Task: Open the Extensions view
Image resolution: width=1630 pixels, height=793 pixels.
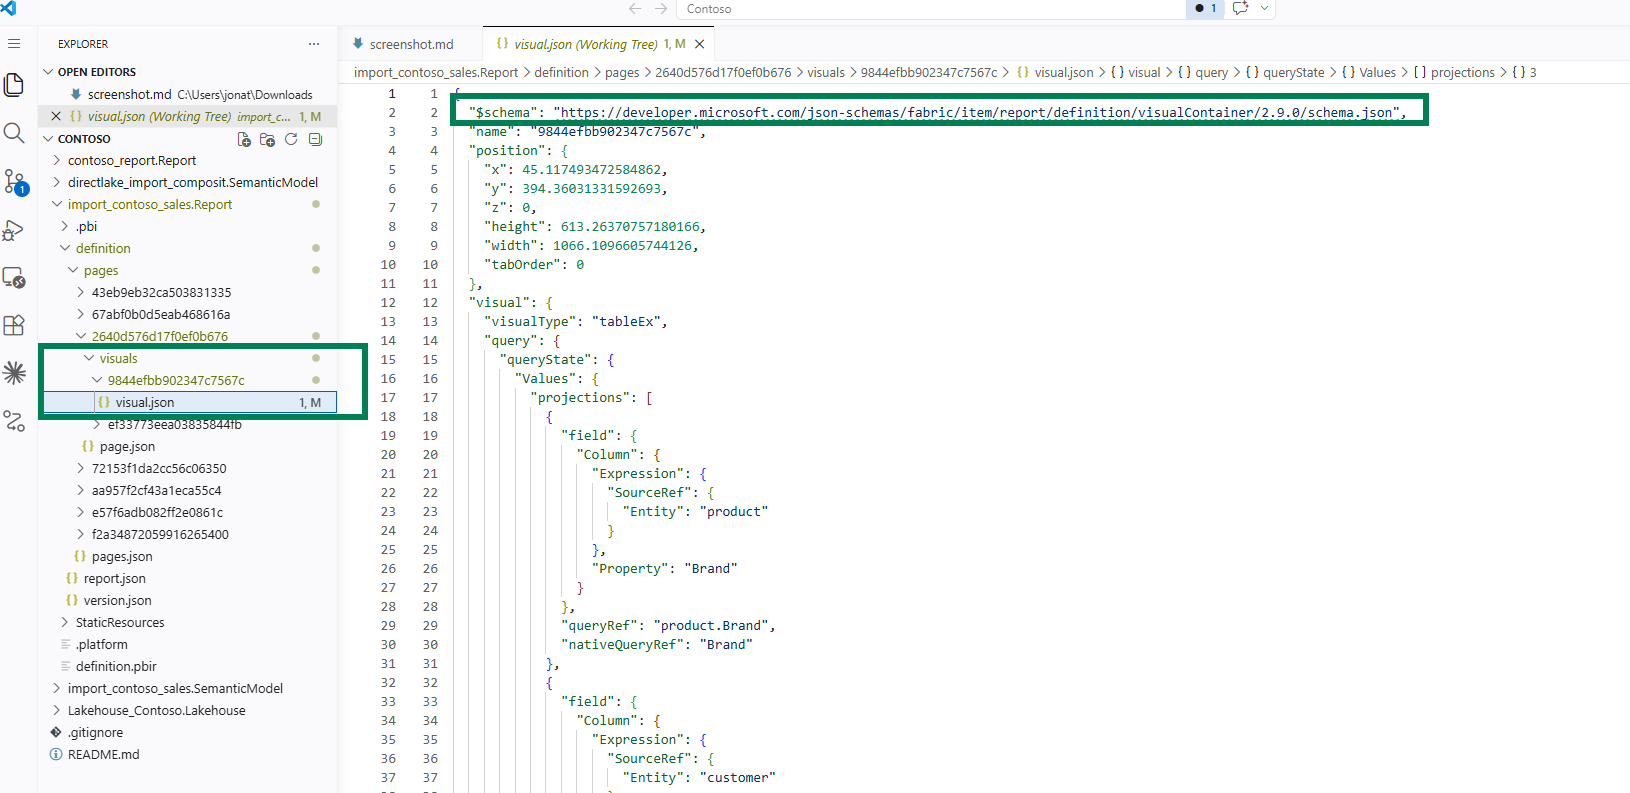Action: pos(14,325)
